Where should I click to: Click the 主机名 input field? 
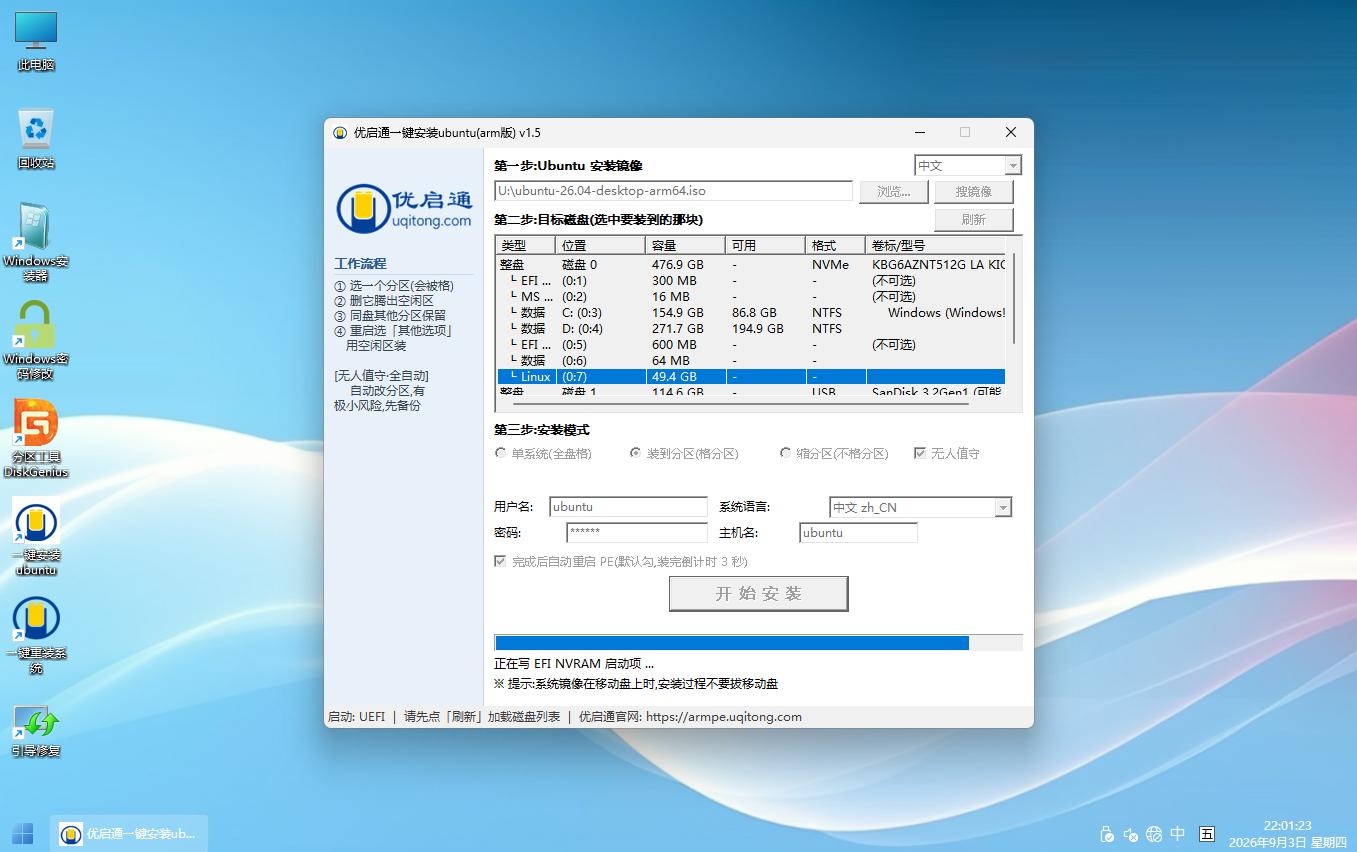click(858, 533)
